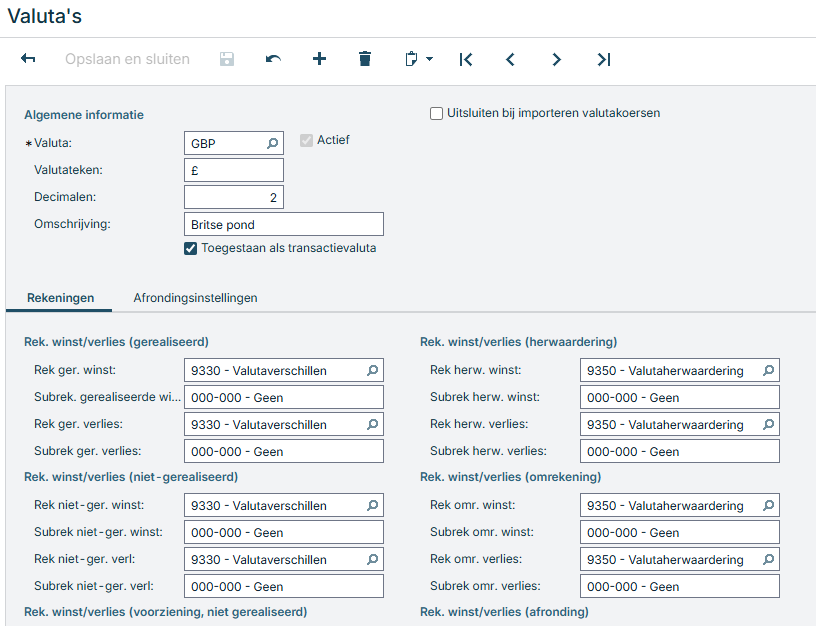Go back using the return arrow
The width and height of the screenshot is (816, 626).
pyautogui.click(x=28, y=59)
